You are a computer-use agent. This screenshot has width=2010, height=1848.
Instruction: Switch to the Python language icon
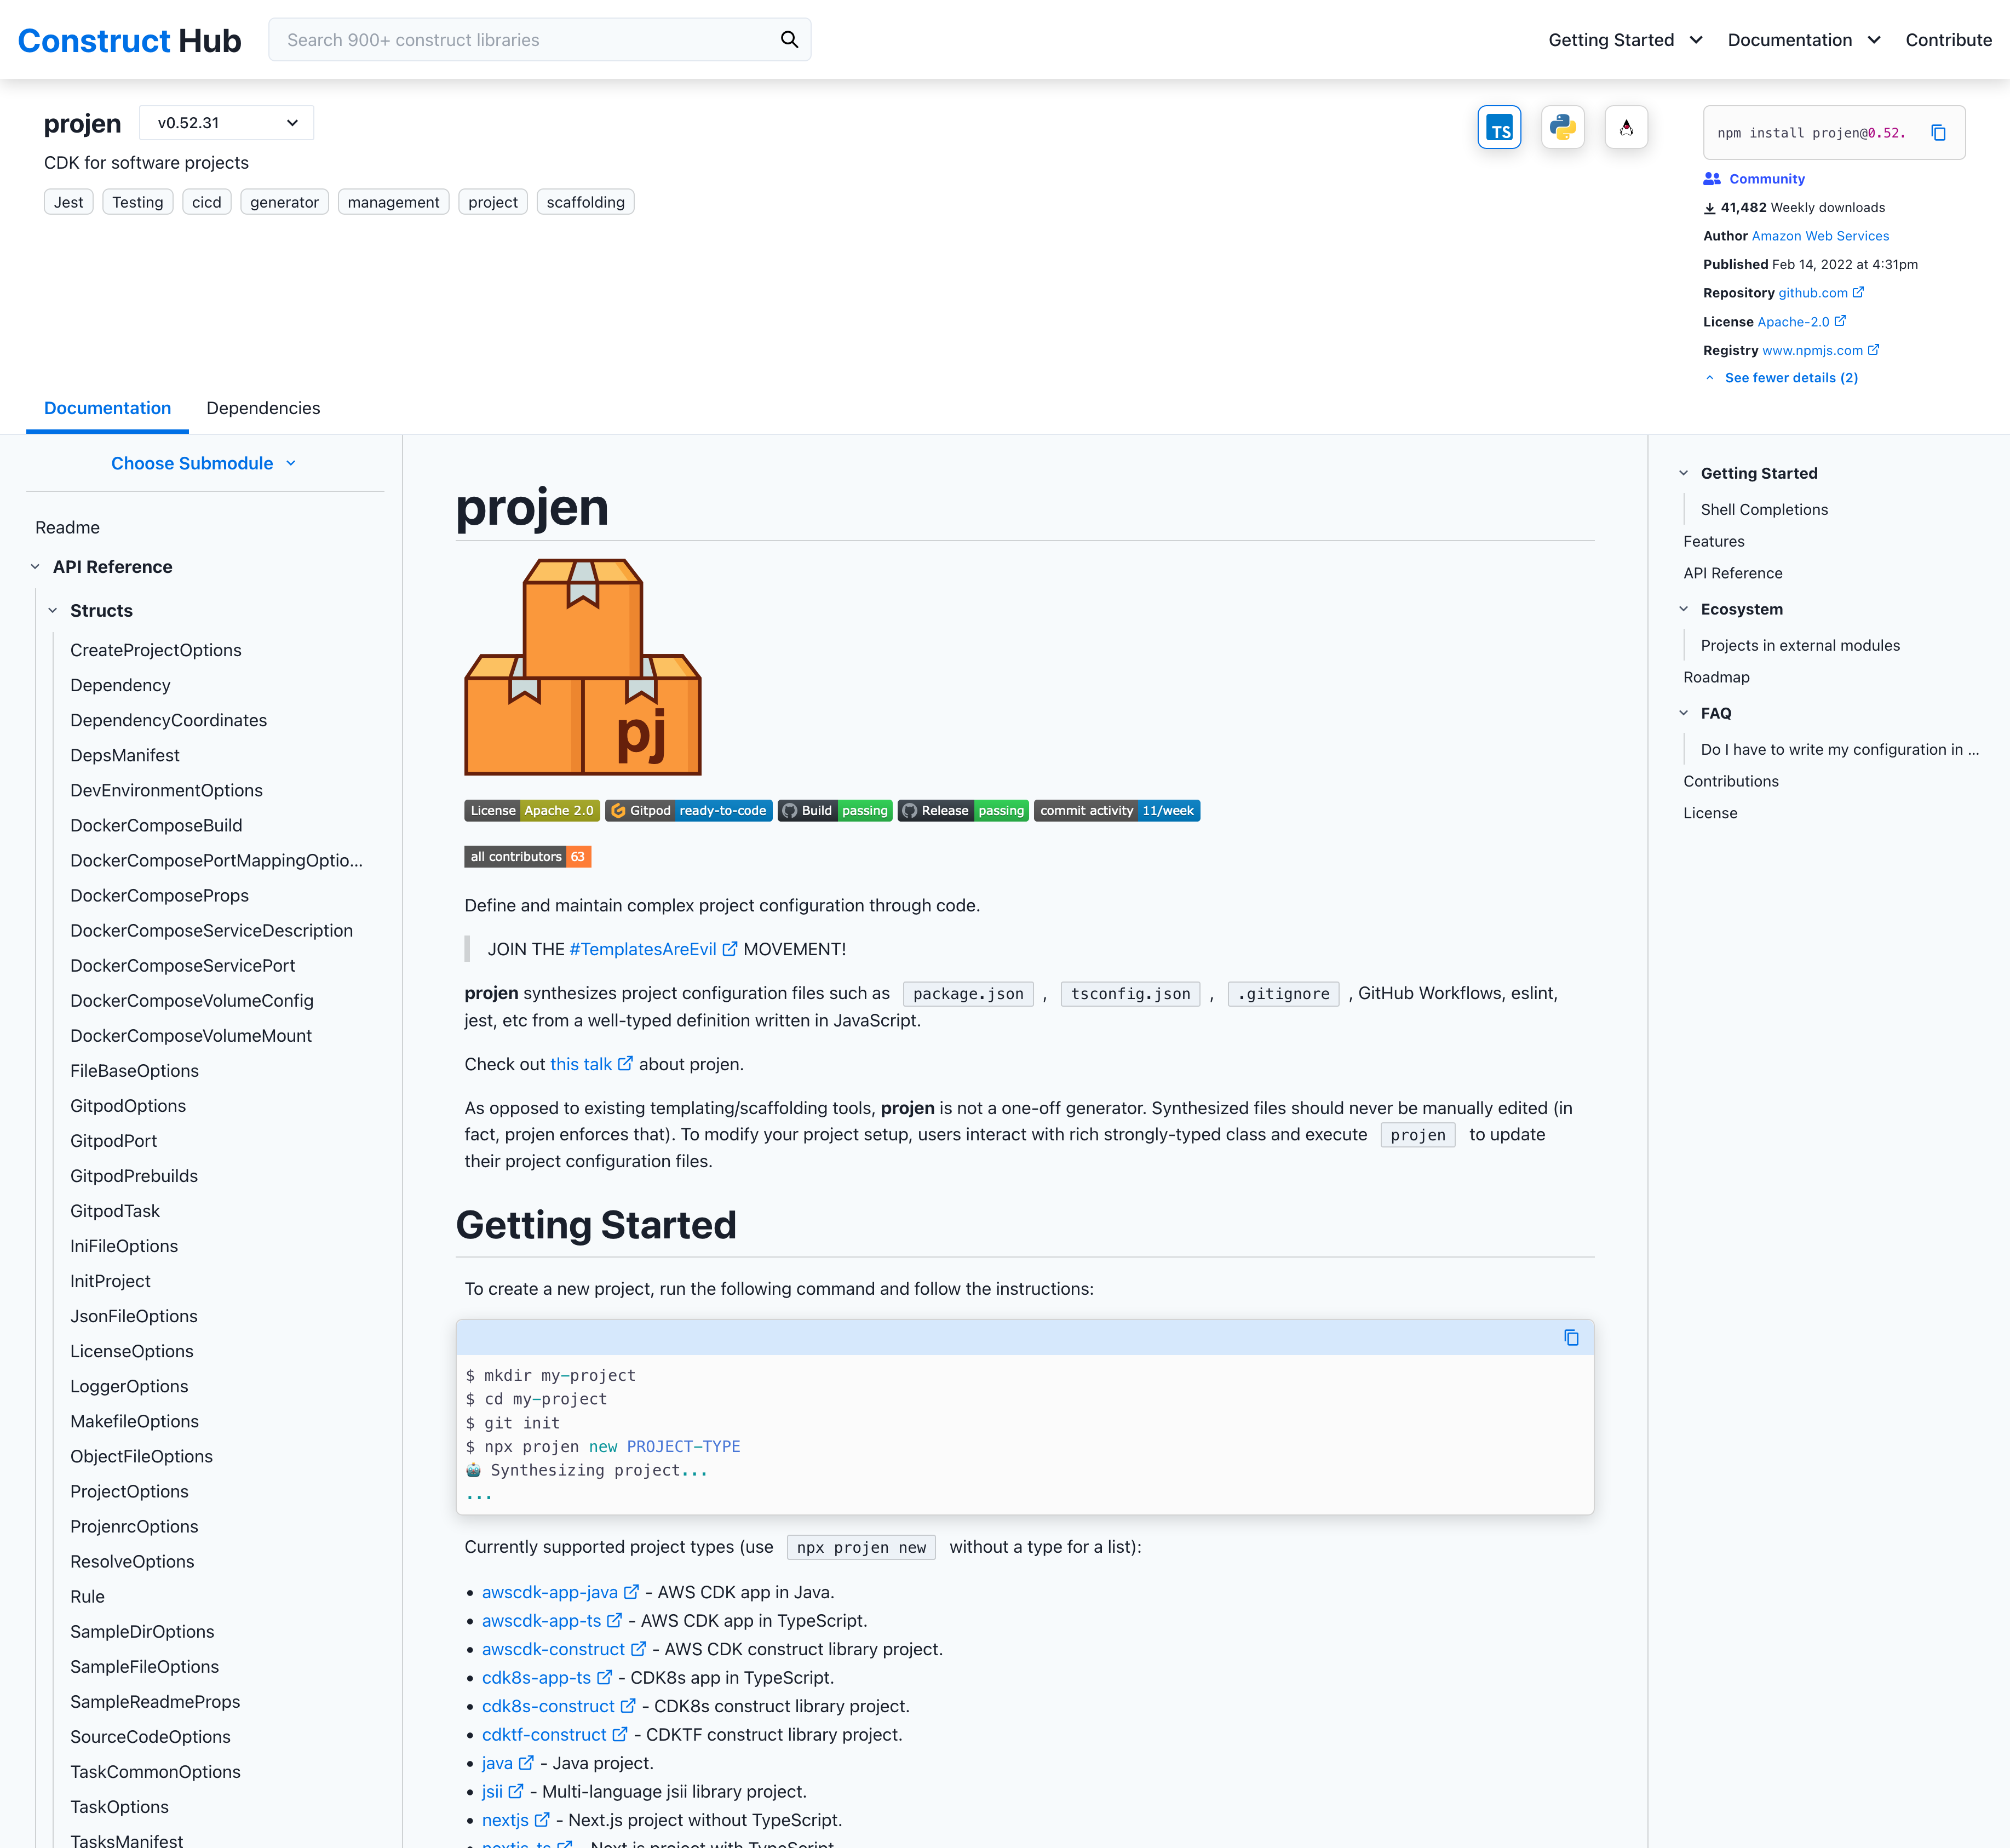(1562, 127)
